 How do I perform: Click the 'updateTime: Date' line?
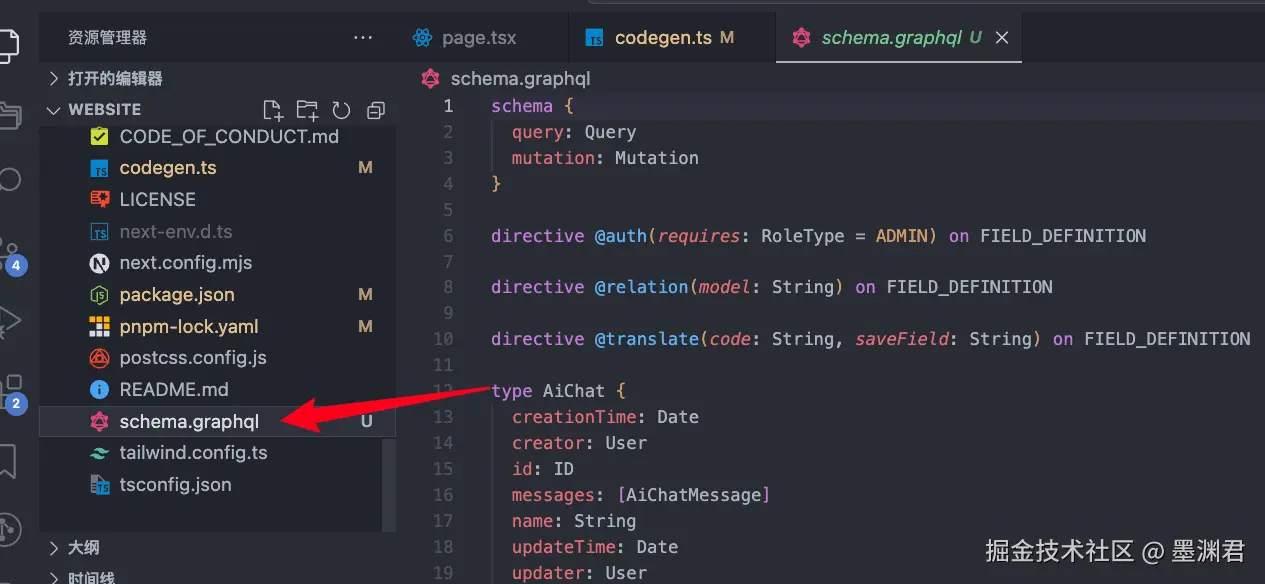point(595,547)
